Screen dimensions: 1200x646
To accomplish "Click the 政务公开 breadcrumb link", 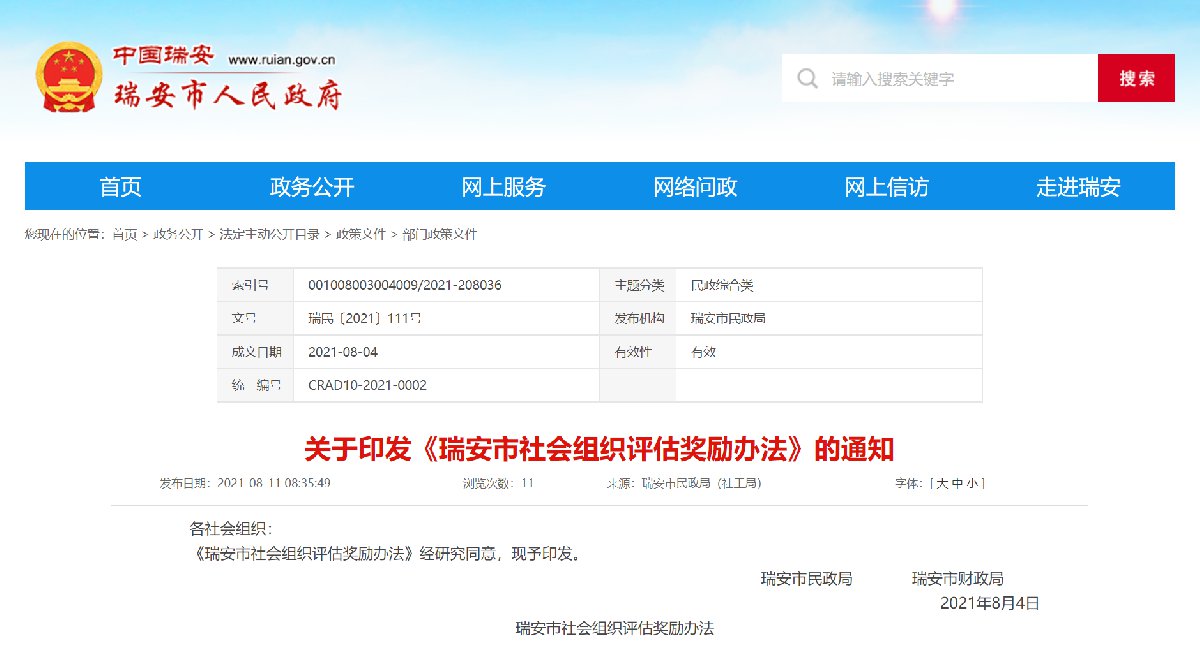I will coord(178,234).
